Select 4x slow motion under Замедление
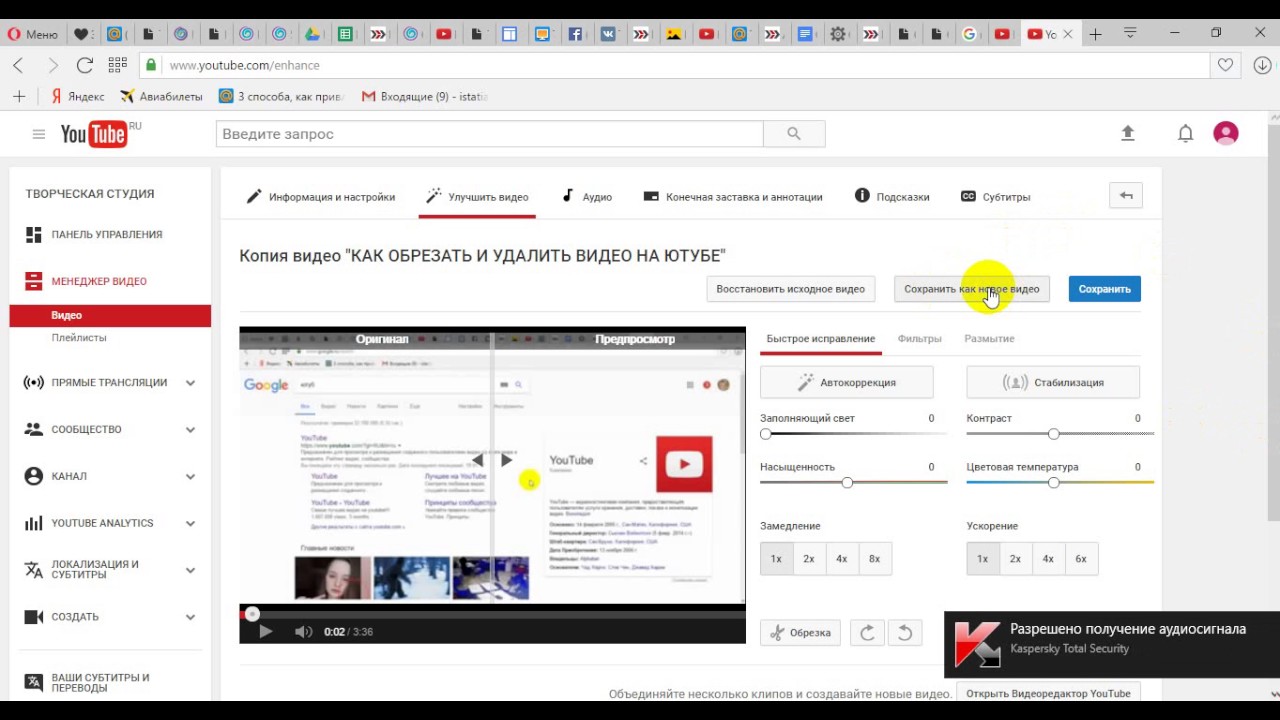This screenshot has width=1280, height=720. [842, 559]
